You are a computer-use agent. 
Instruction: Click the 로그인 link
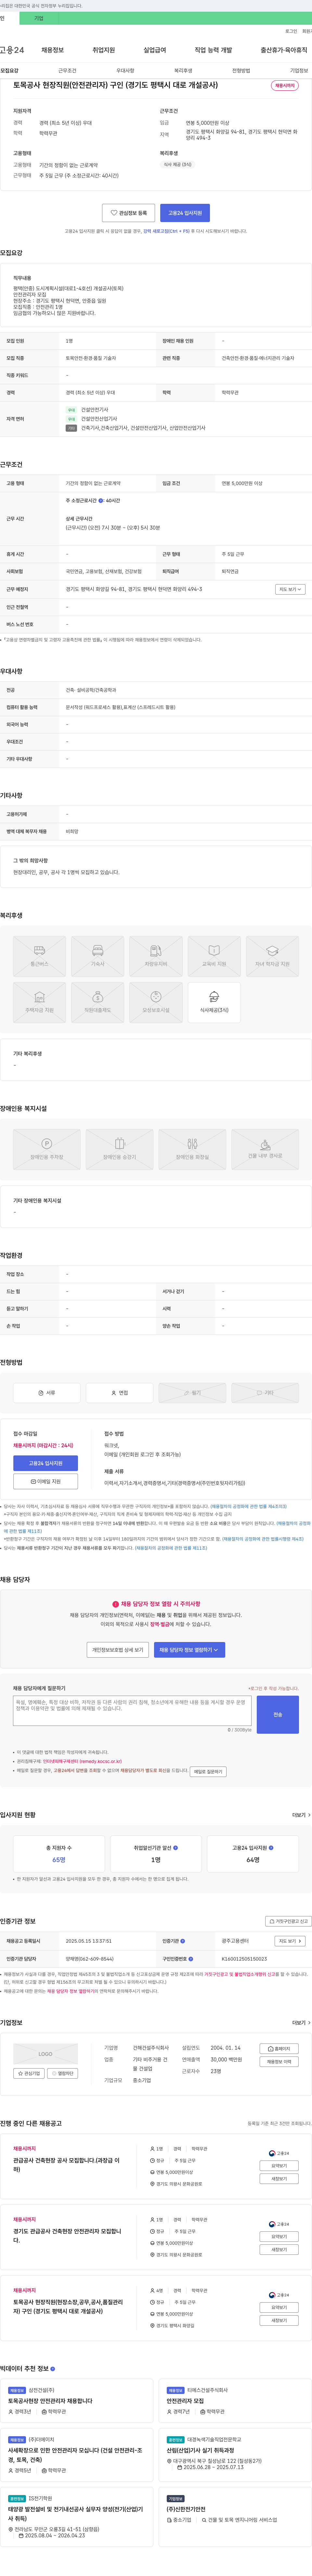coord(291,31)
